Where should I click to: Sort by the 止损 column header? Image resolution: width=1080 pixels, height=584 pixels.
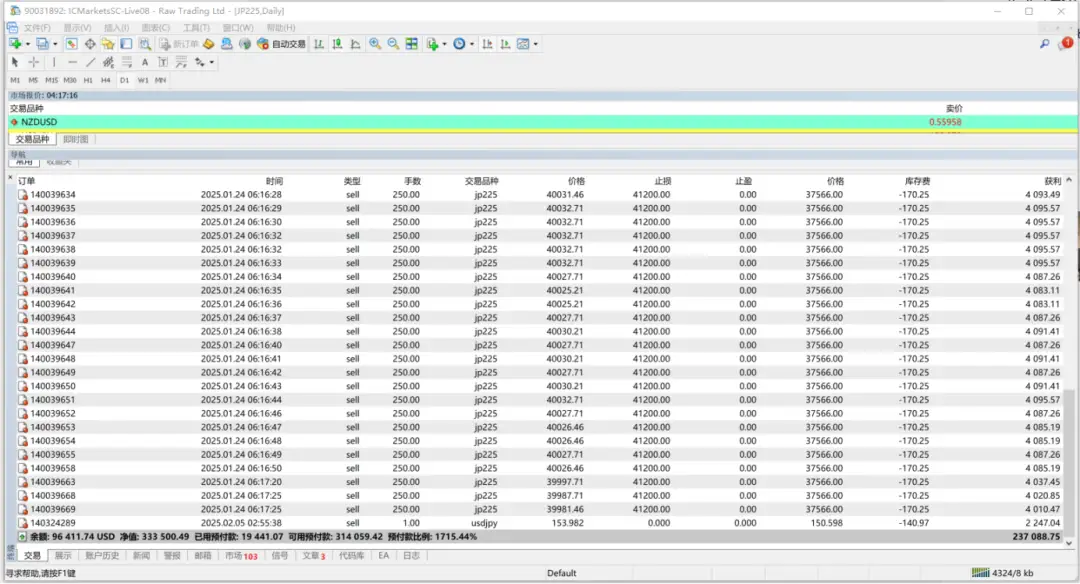663,181
